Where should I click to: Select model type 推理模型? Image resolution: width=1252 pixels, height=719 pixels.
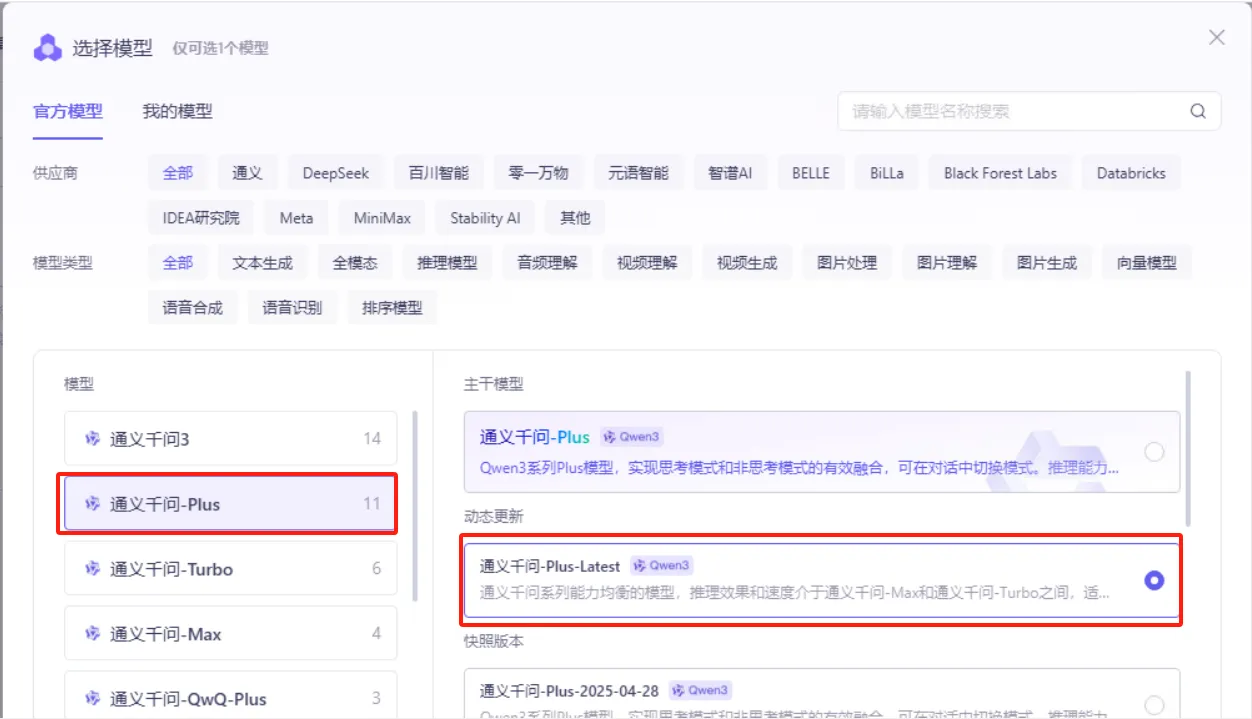click(x=447, y=263)
